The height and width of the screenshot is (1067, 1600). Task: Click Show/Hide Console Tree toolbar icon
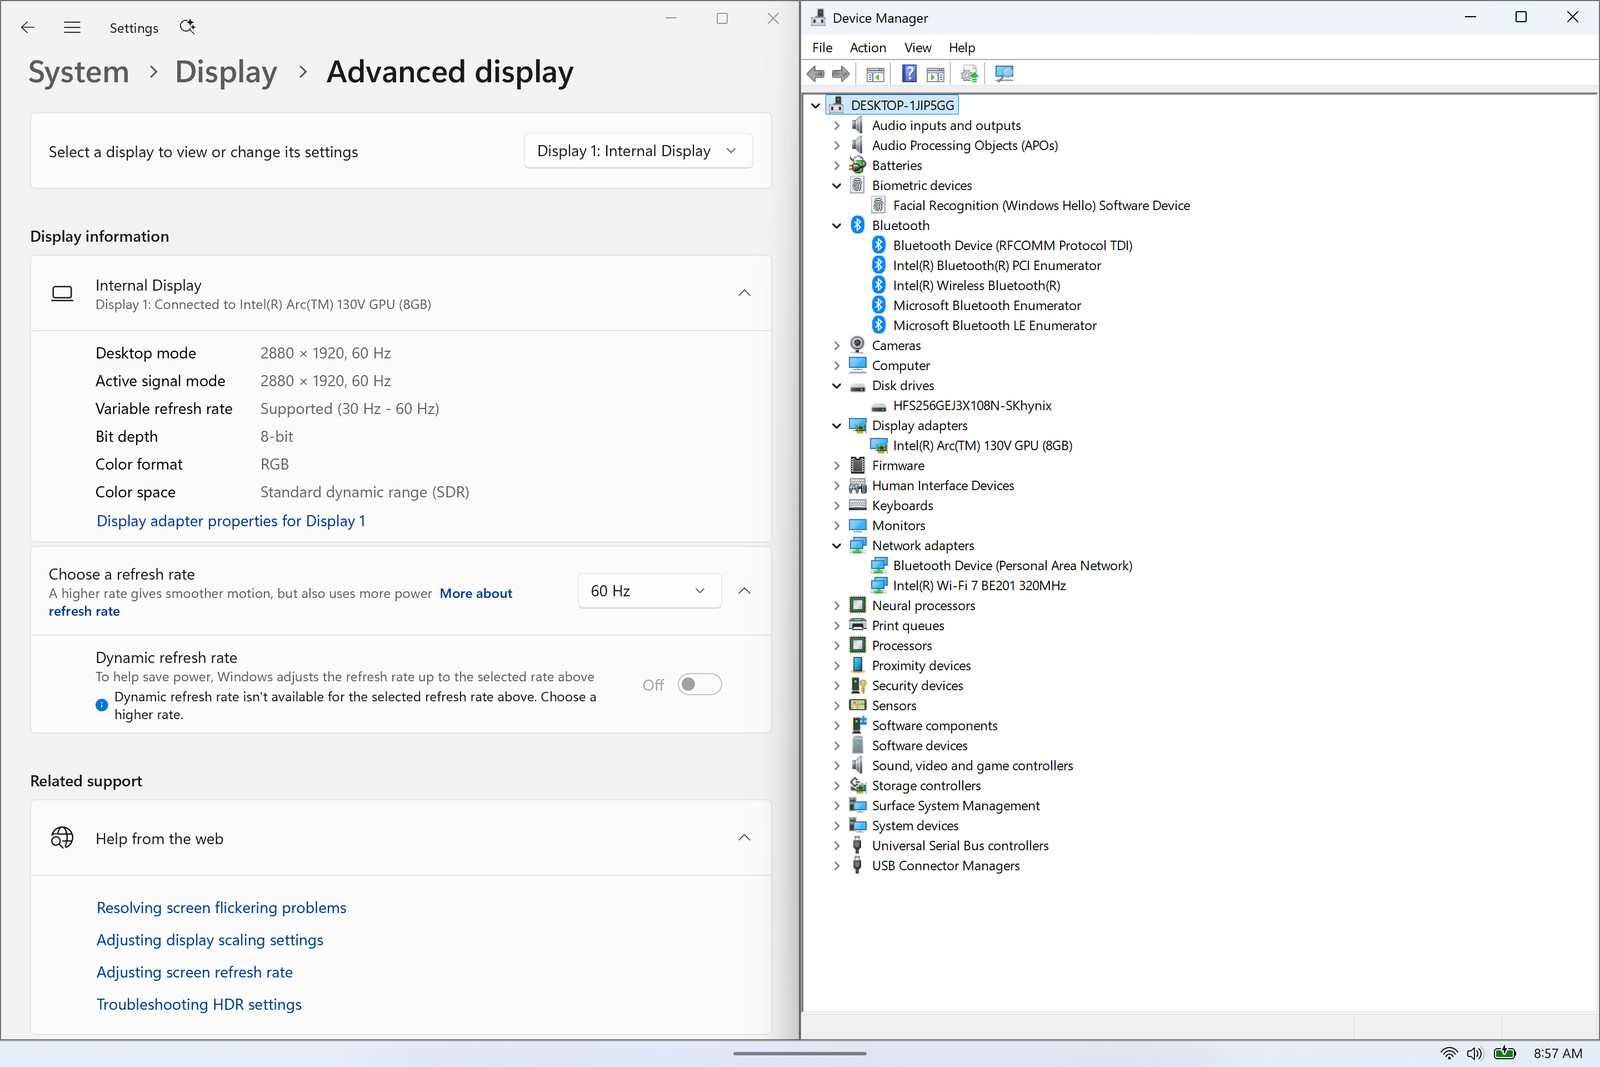click(875, 74)
